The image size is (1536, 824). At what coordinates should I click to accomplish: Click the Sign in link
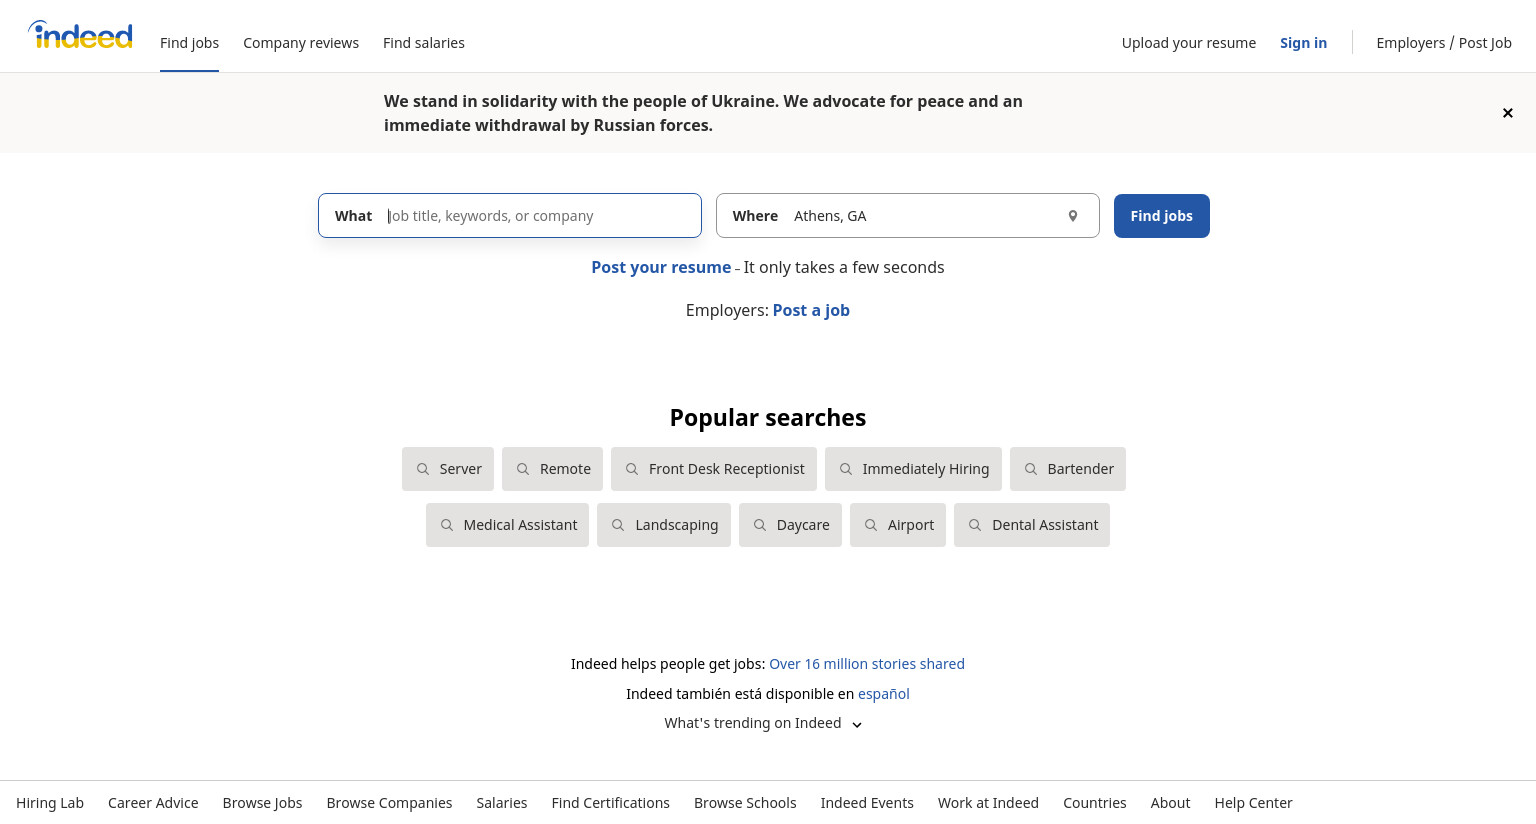tap(1303, 43)
